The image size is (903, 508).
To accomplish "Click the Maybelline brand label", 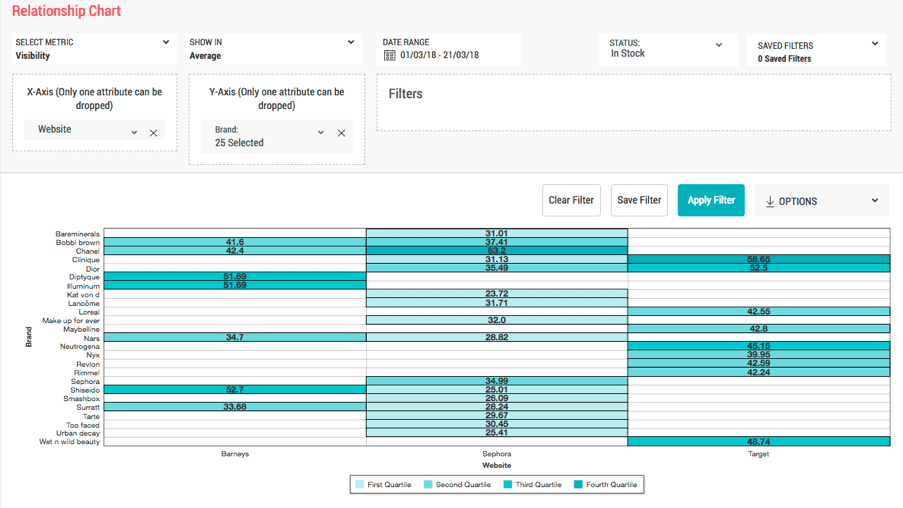I will (x=81, y=329).
